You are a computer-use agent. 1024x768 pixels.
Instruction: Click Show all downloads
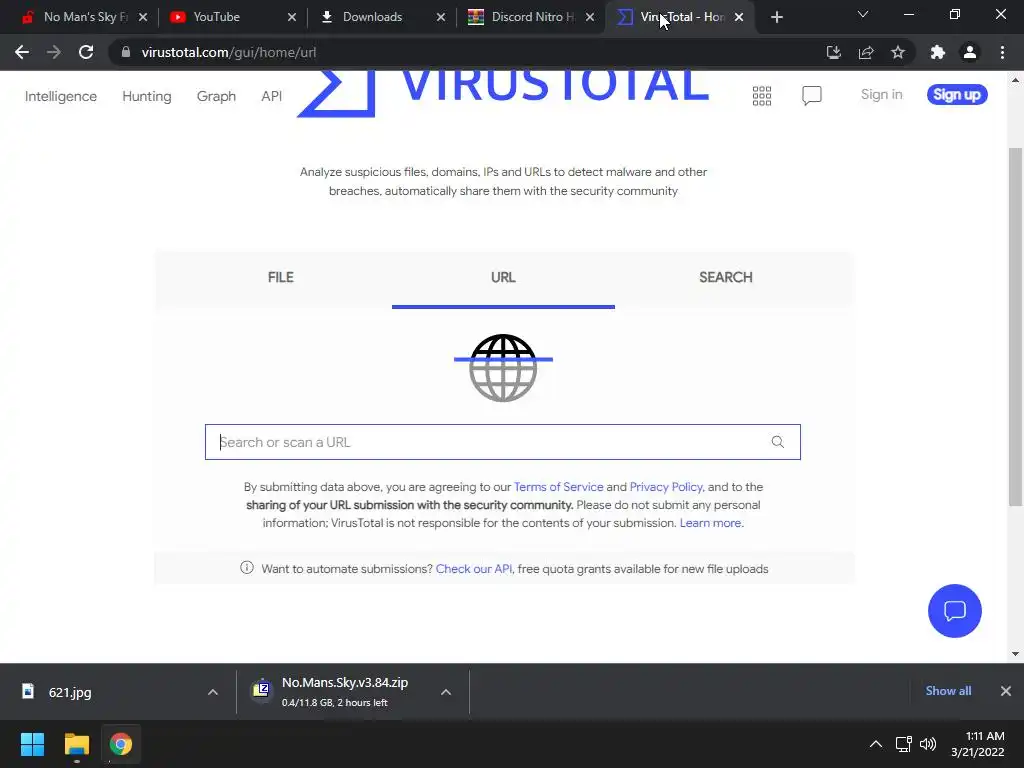948,691
